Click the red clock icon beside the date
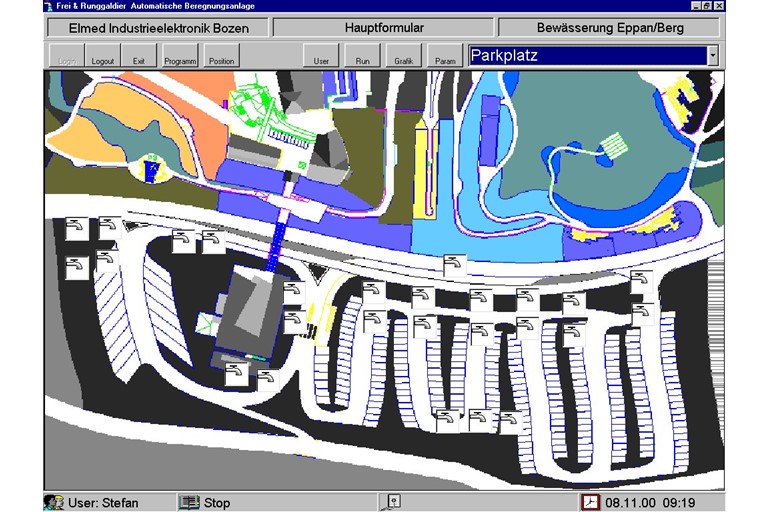Image resolution: width=768 pixels, height=512 pixels. [x=591, y=502]
